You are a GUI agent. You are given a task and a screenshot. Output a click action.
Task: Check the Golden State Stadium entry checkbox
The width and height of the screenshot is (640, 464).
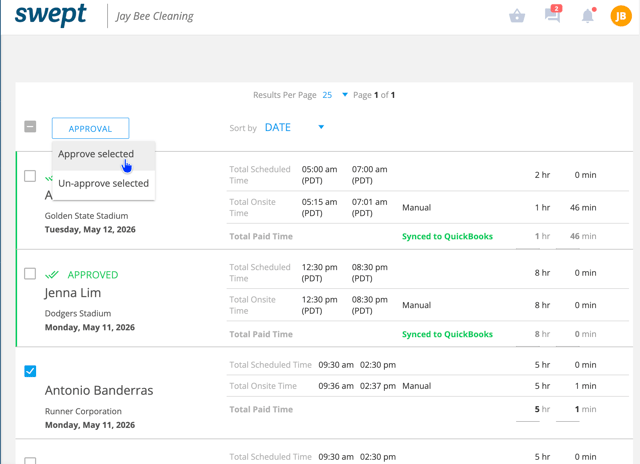point(30,176)
